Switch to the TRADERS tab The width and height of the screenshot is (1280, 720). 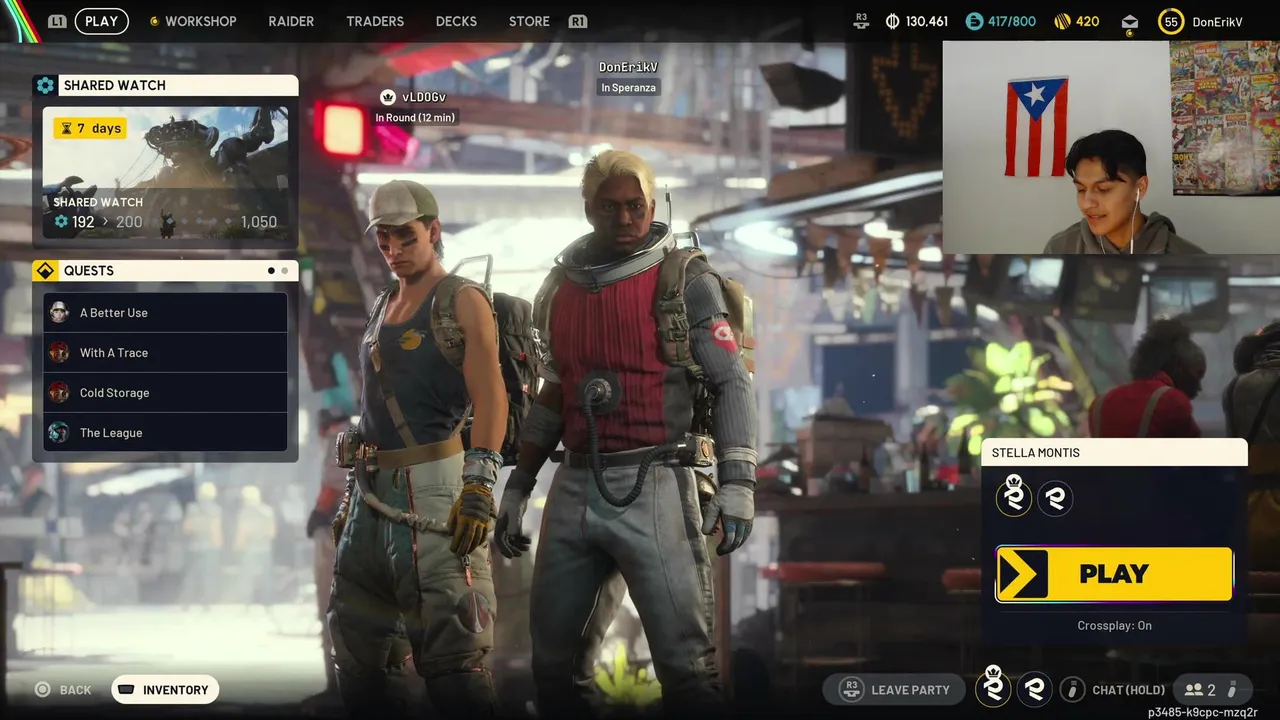(375, 21)
